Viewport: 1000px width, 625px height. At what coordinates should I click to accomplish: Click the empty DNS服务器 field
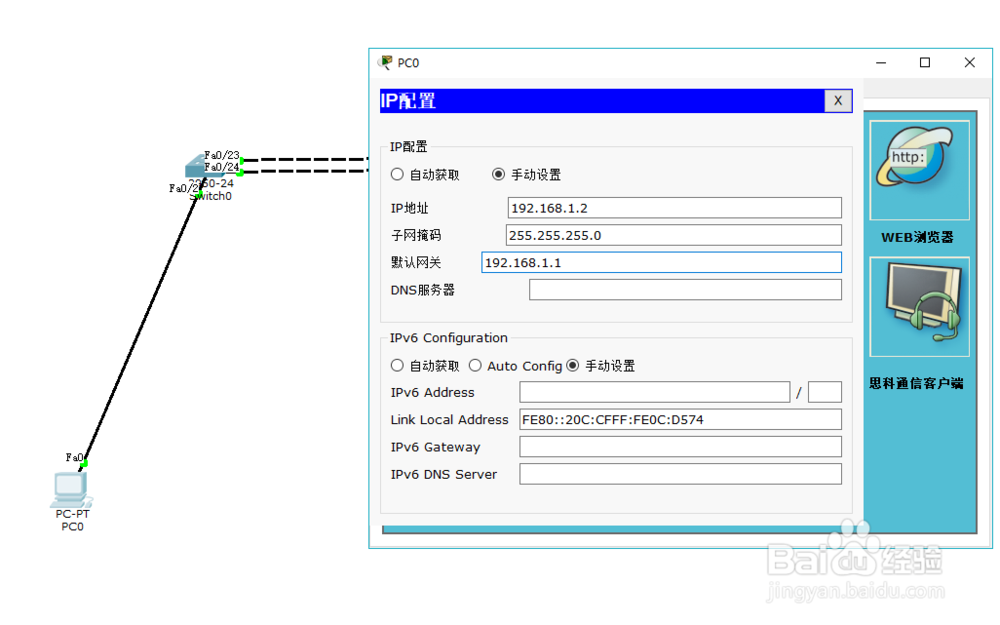click(685, 290)
